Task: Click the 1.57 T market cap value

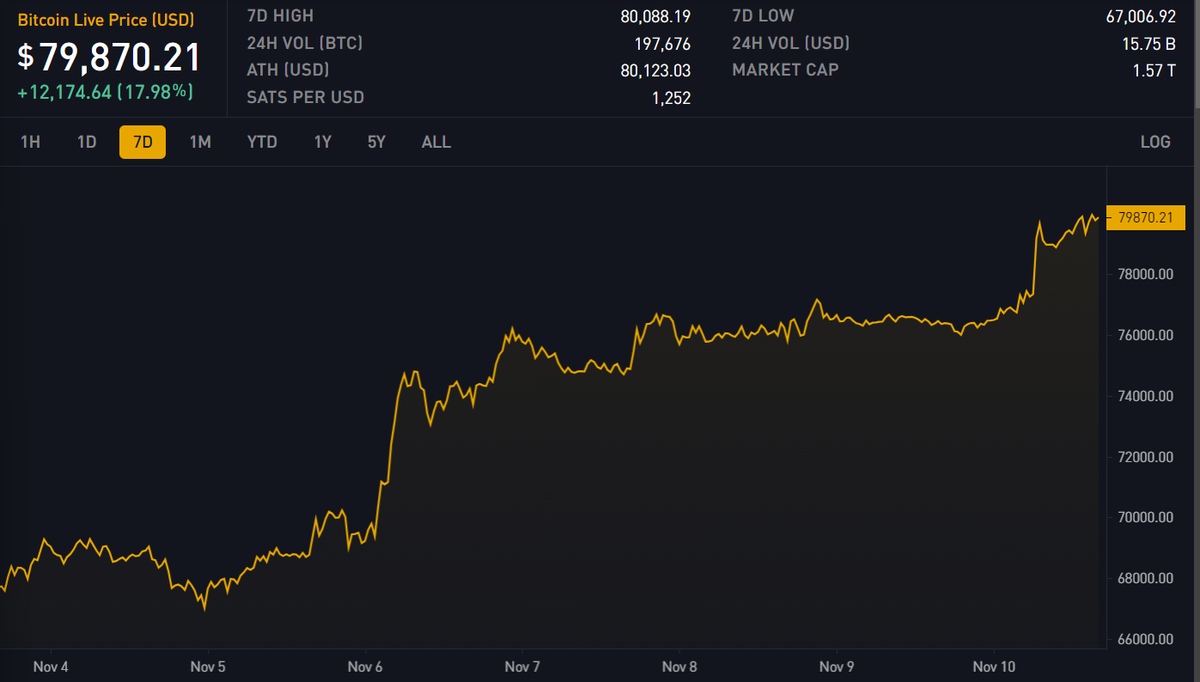Action: click(x=1153, y=70)
